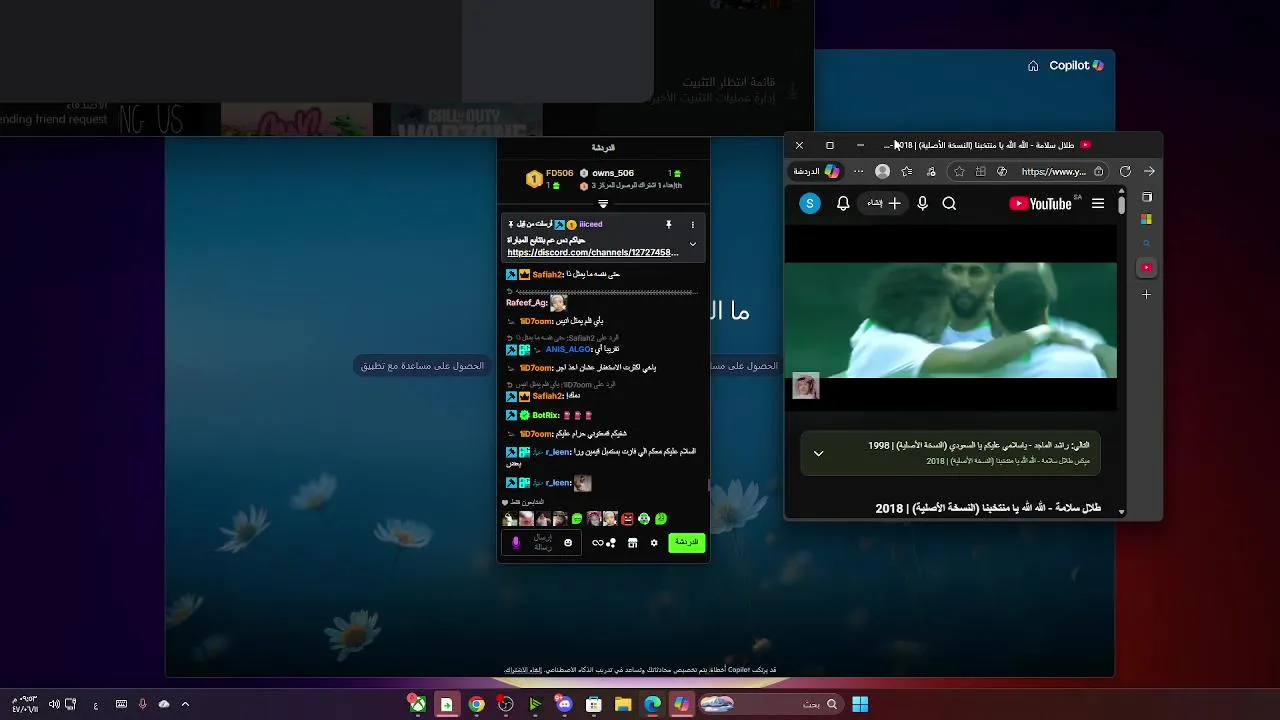Viewport: 1280px width, 720px height.
Task: Click the send message input field
Action: [541, 543]
